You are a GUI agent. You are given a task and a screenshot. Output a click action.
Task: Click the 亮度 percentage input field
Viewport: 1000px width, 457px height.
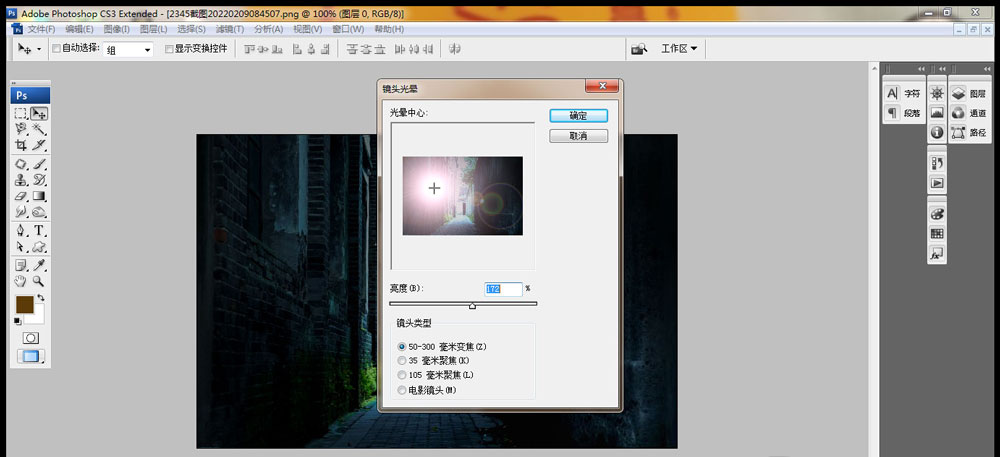(x=503, y=289)
